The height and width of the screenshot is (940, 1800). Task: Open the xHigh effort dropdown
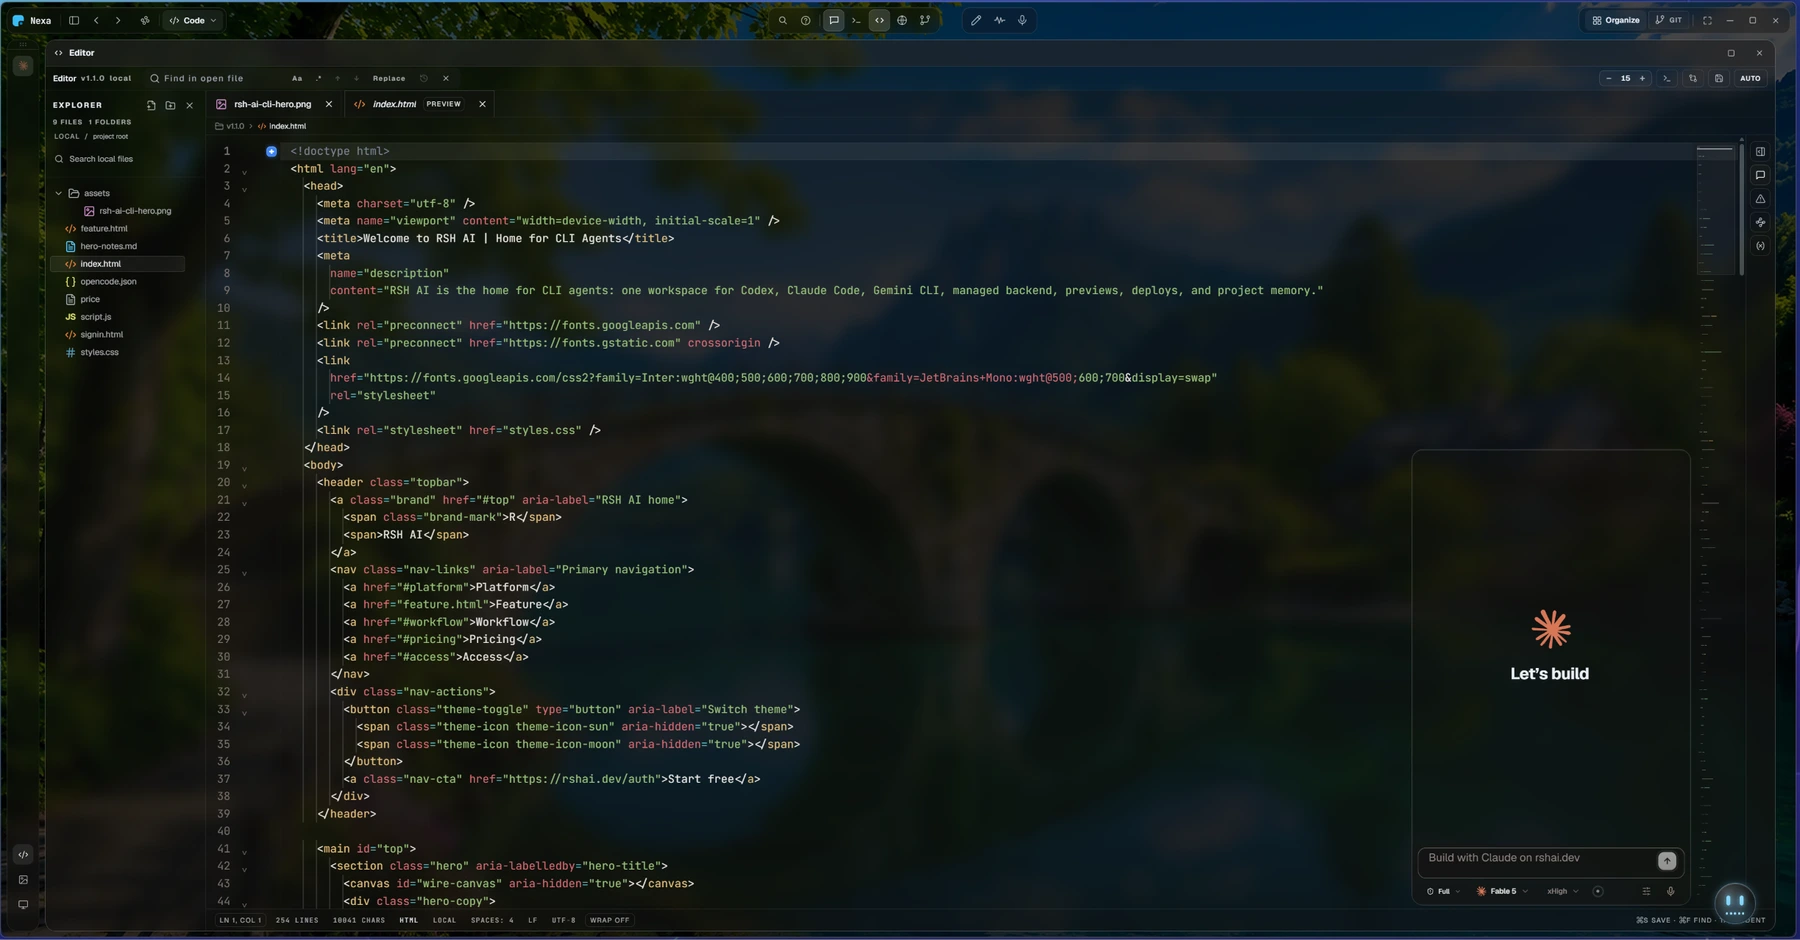1563,891
